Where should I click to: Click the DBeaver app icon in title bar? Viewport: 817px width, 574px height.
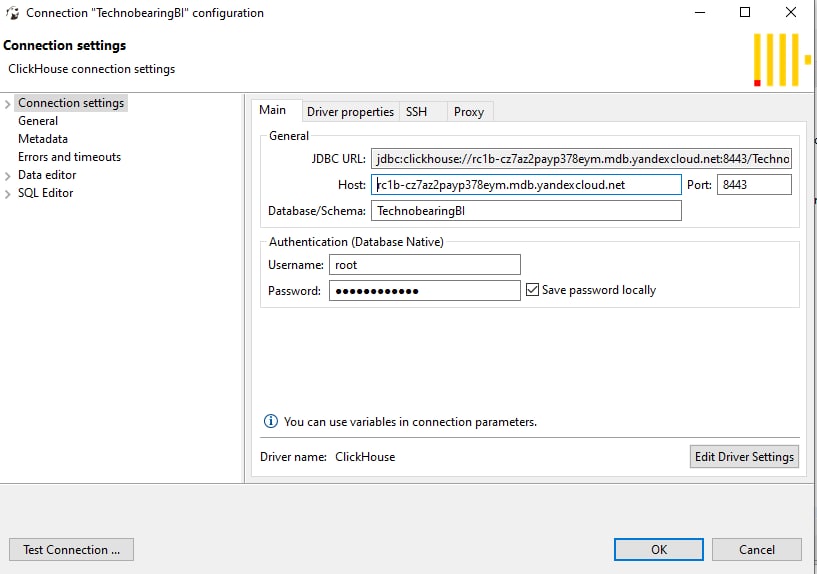(13, 13)
